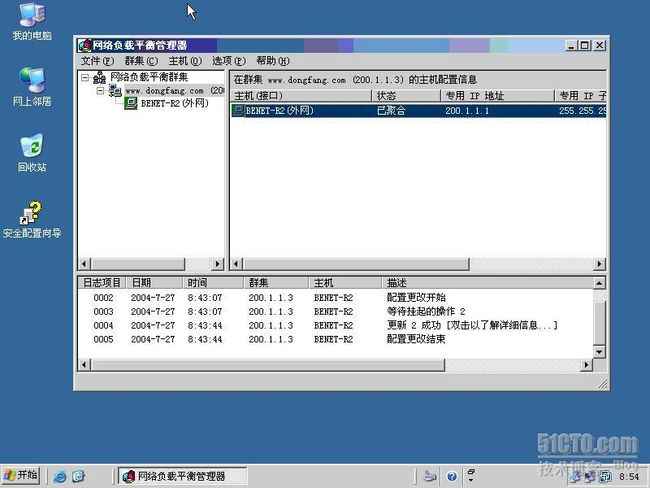Viewport: 650px width, 488px height.
Task: Click the help question mark icon in taskbar
Action: click(x=452, y=476)
